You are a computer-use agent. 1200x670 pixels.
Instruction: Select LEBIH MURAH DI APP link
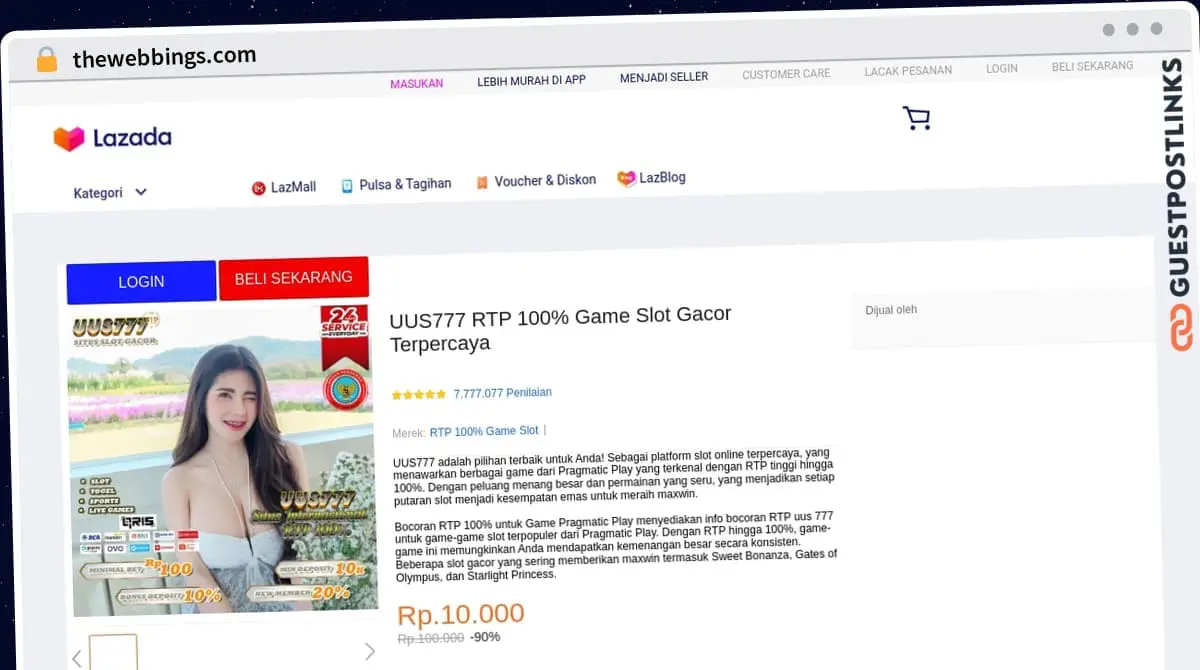(531, 80)
